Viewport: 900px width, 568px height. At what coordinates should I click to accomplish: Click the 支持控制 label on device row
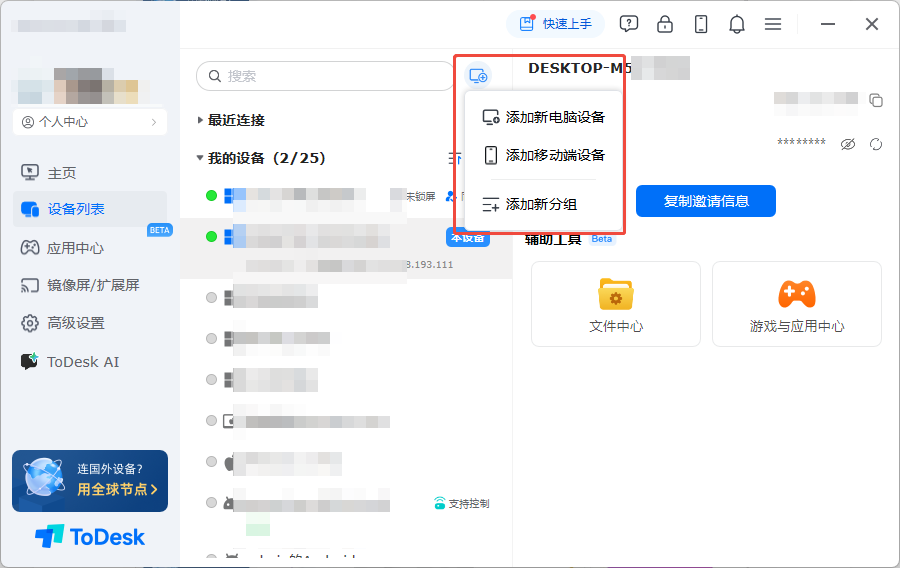pos(462,503)
